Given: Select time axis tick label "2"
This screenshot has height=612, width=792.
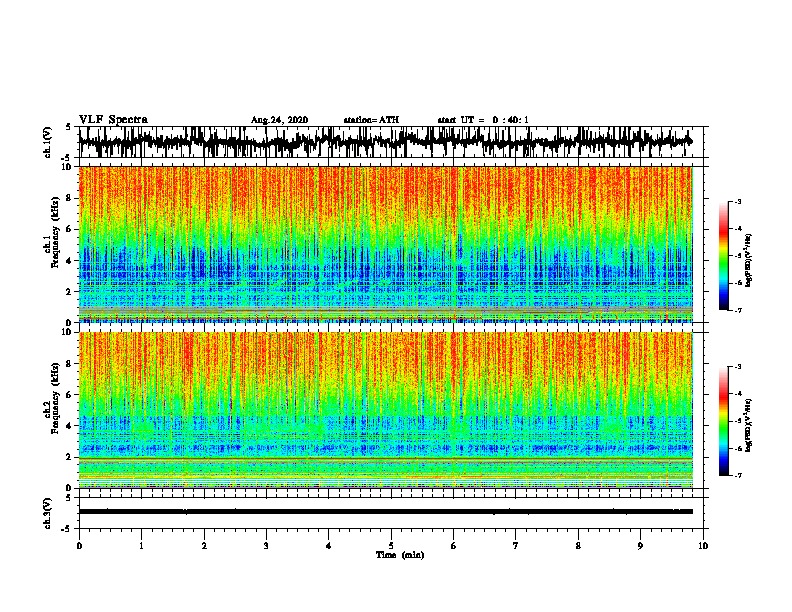Looking at the screenshot, I should click(x=204, y=546).
